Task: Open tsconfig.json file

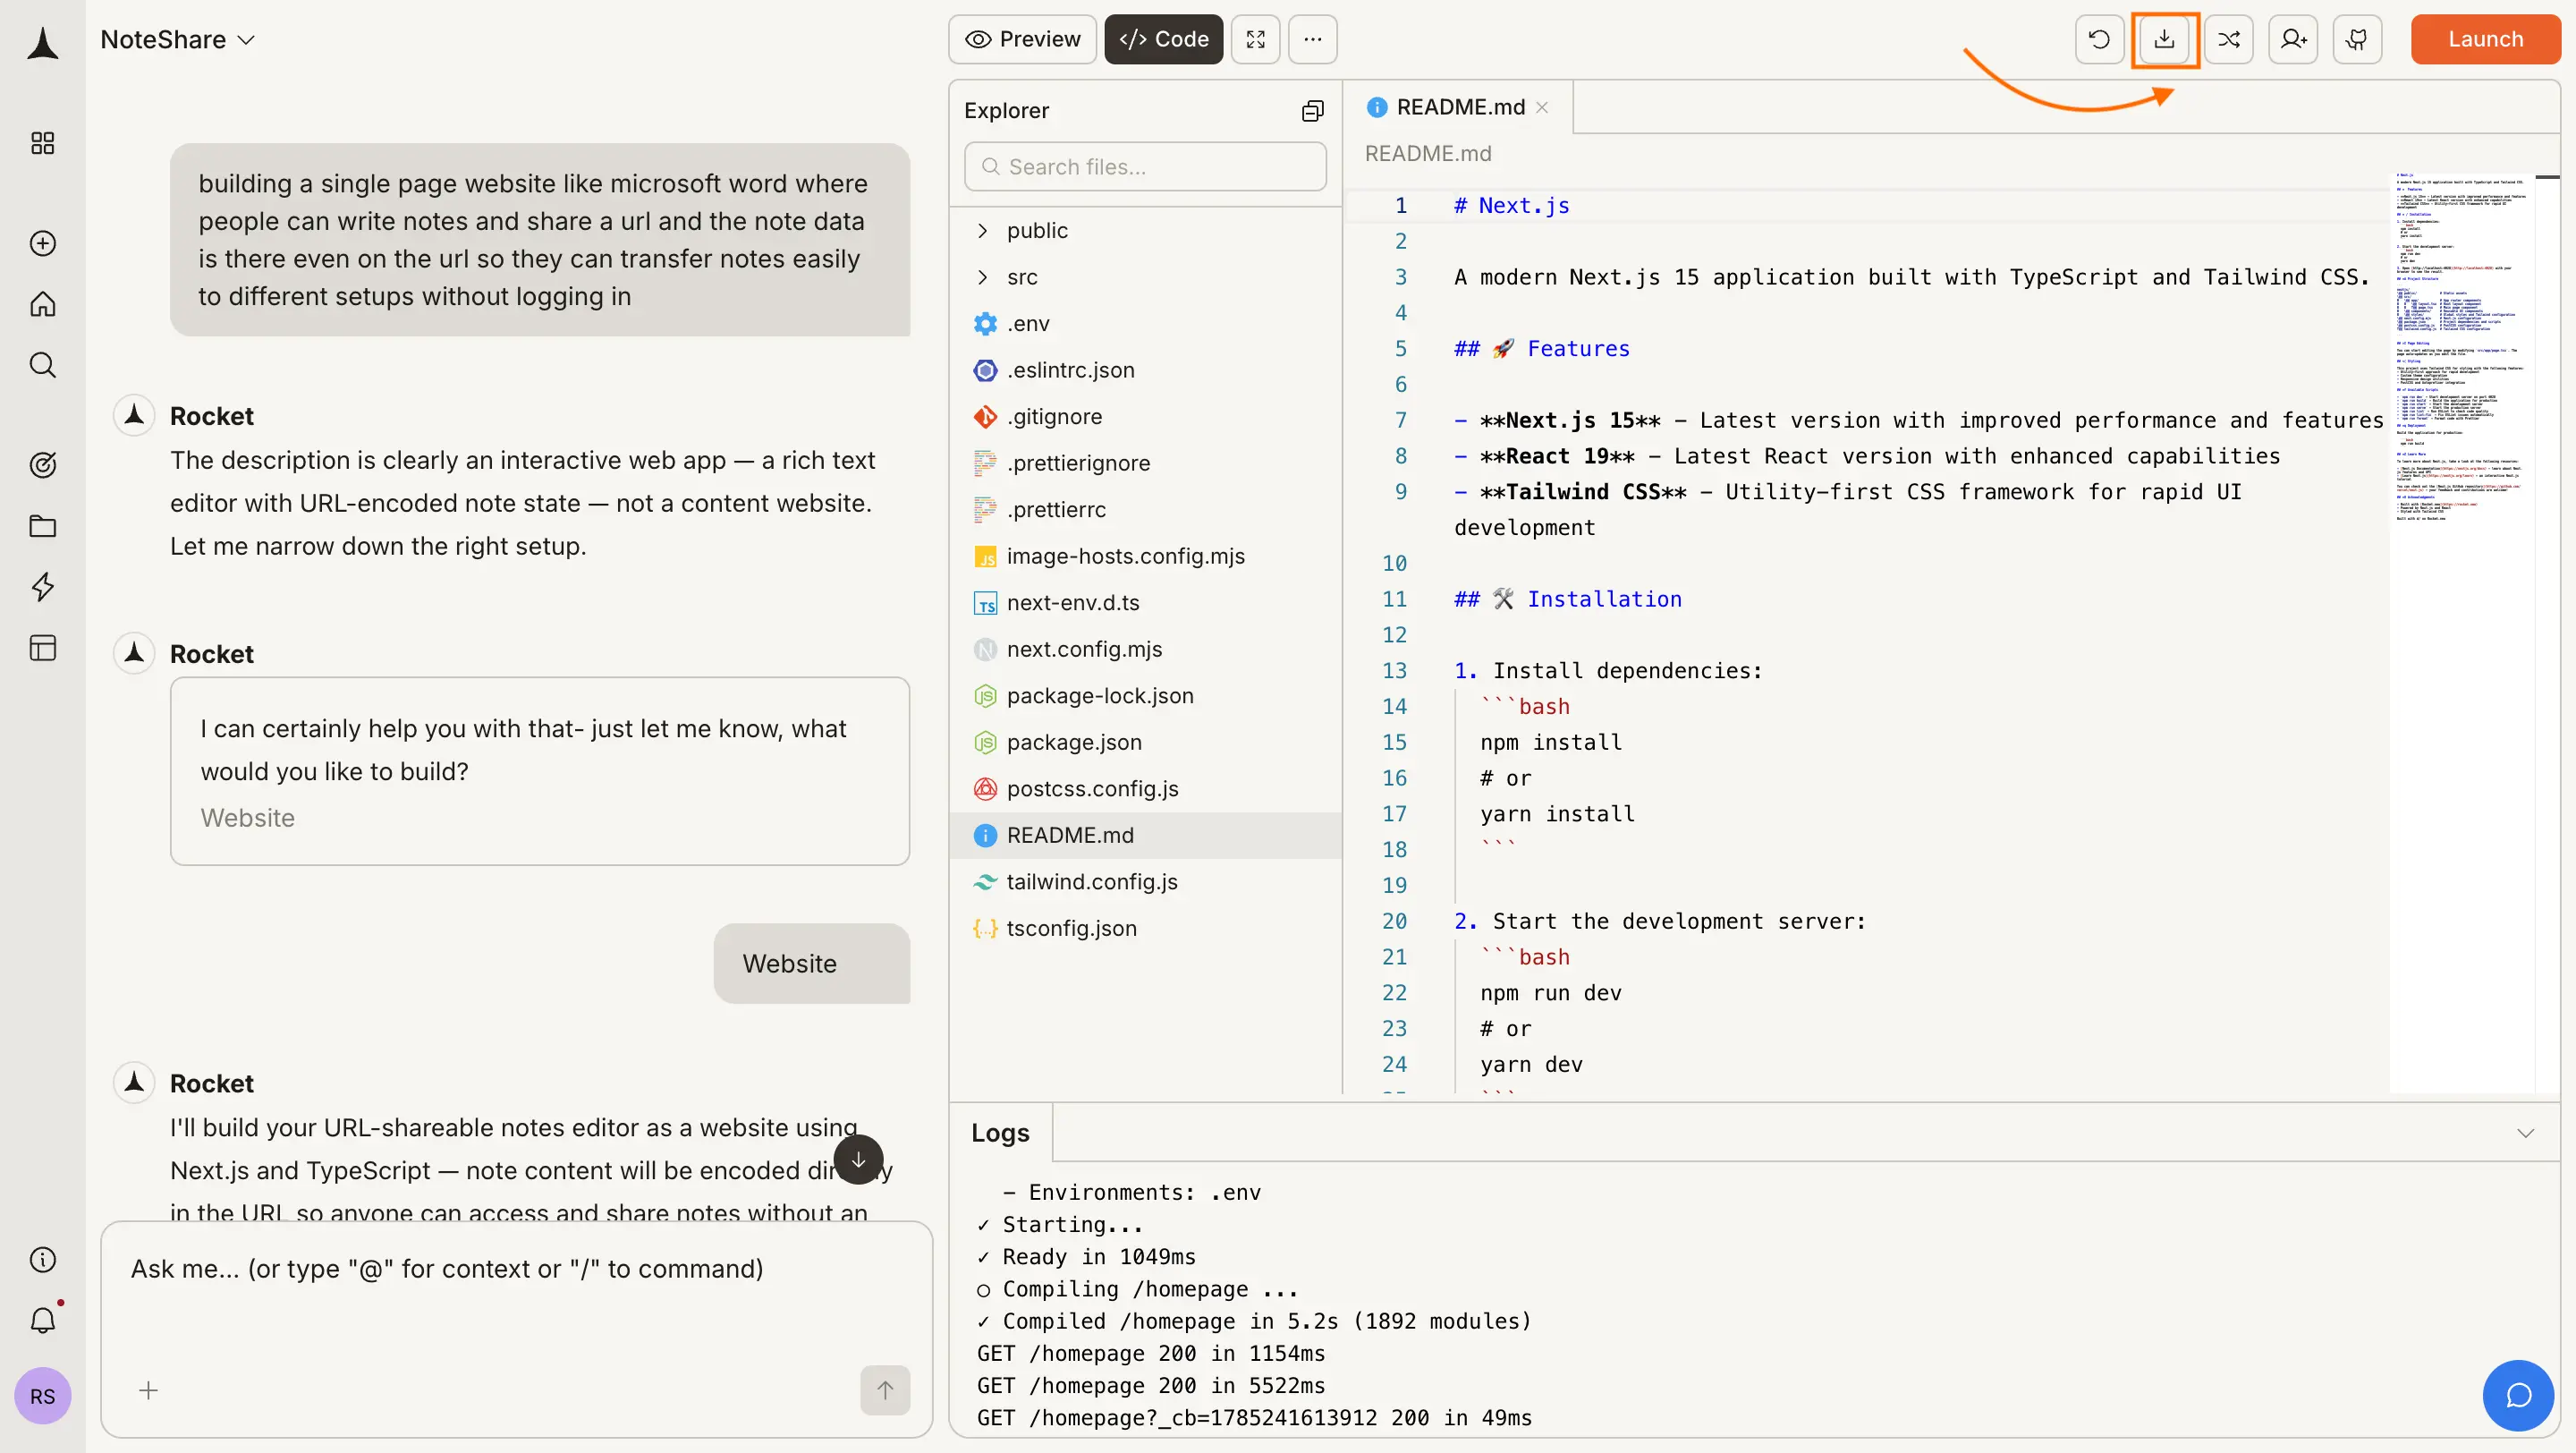Action: pyautogui.click(x=1145, y=928)
